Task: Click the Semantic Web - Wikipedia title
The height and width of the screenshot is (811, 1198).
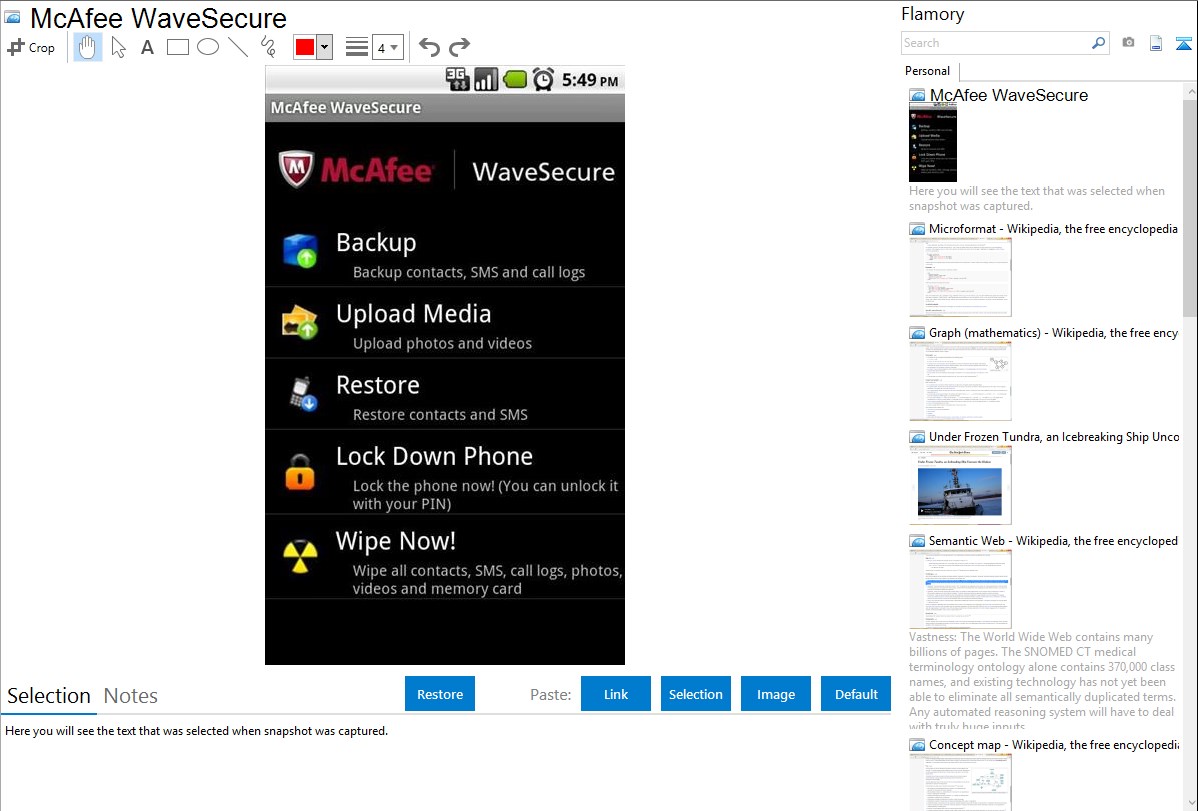Action: pyautogui.click(x=1053, y=540)
